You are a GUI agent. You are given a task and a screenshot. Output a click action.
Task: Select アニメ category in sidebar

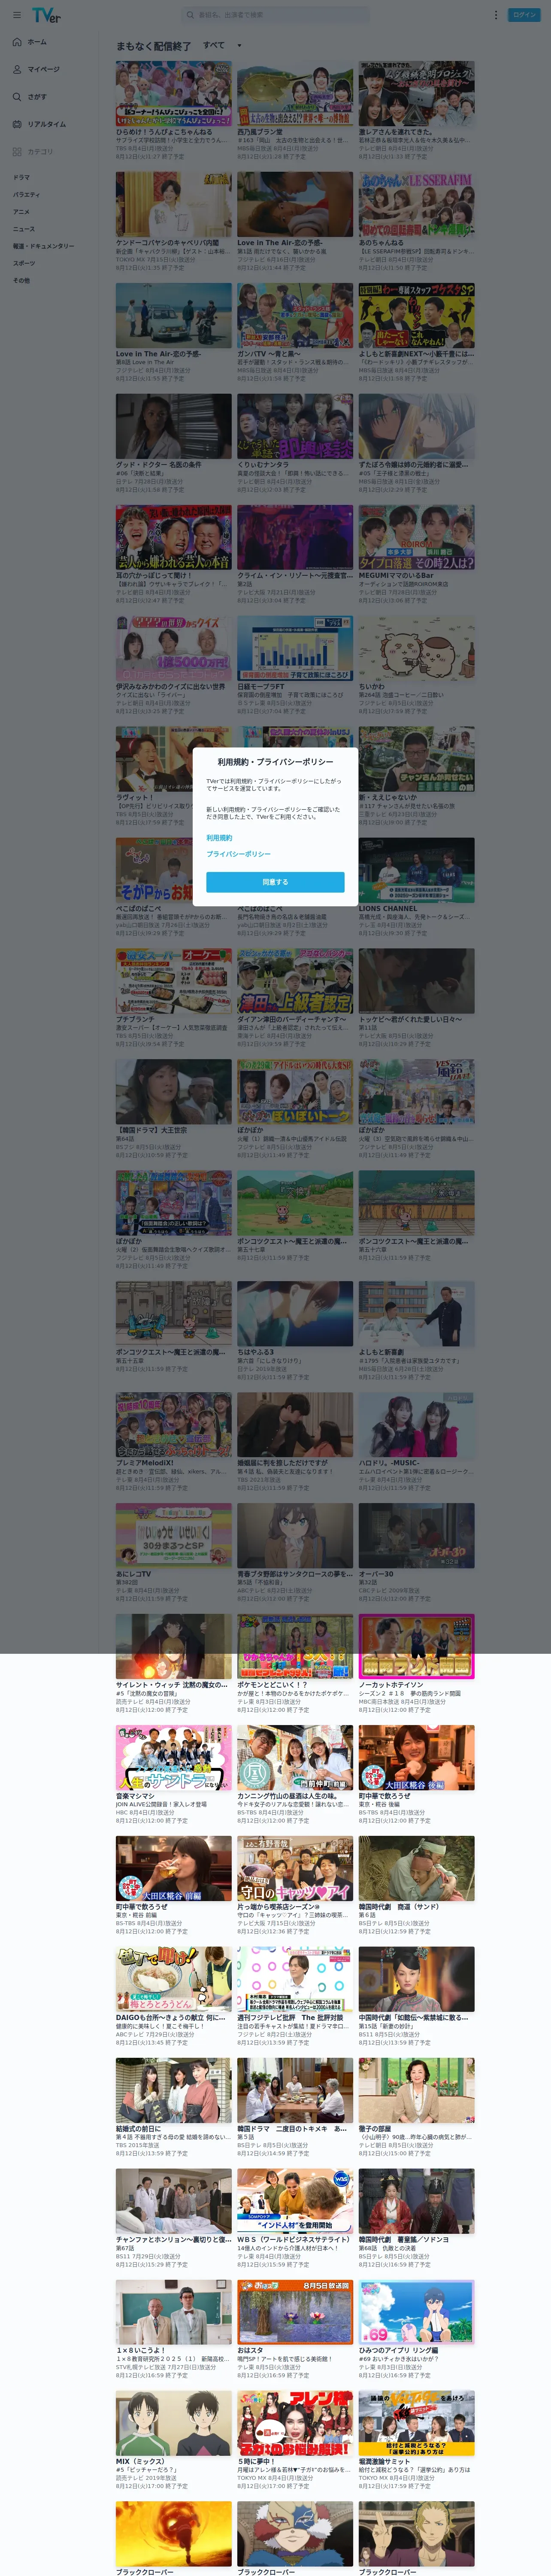click(21, 212)
